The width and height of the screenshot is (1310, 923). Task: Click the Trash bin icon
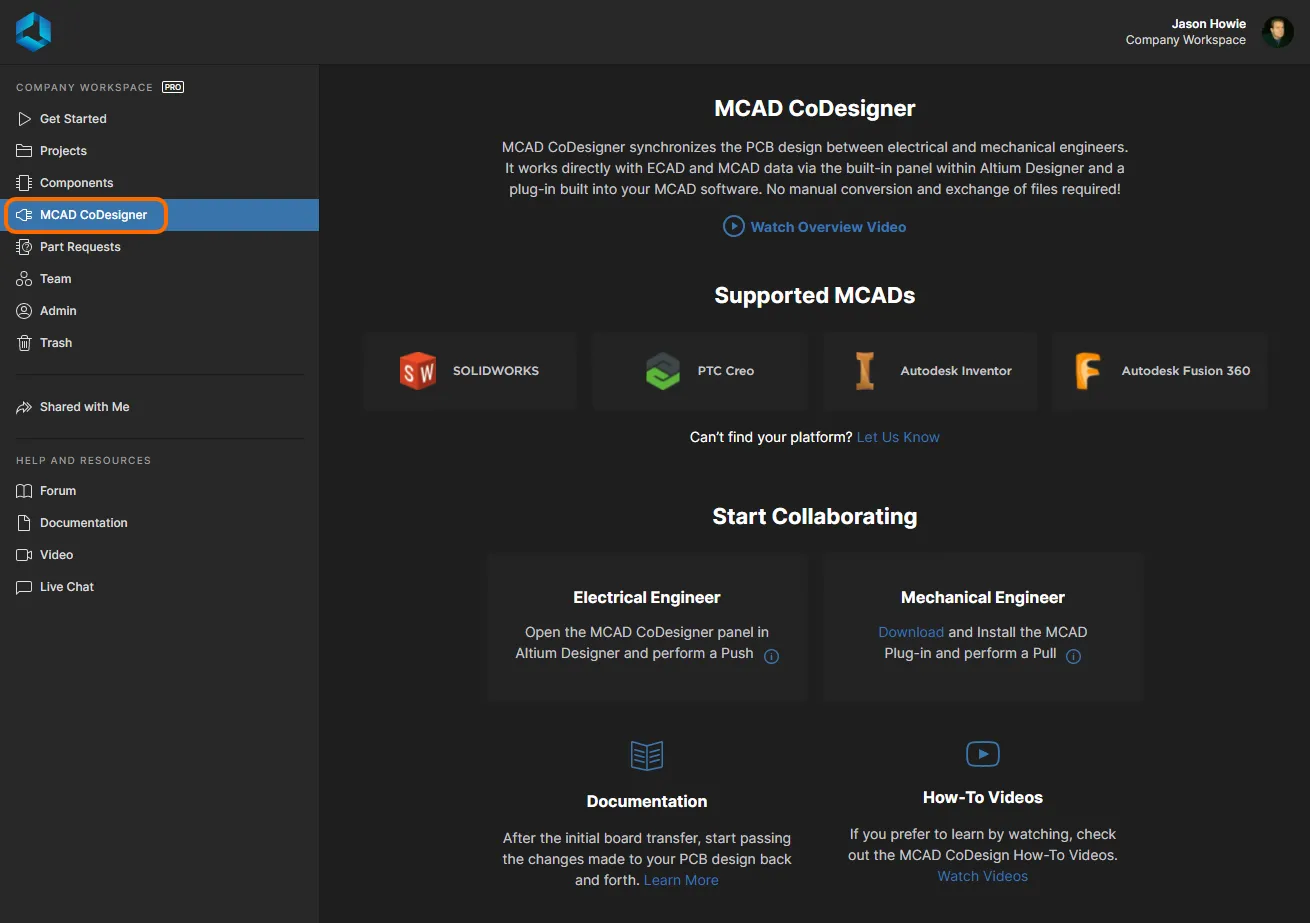[x=24, y=343]
